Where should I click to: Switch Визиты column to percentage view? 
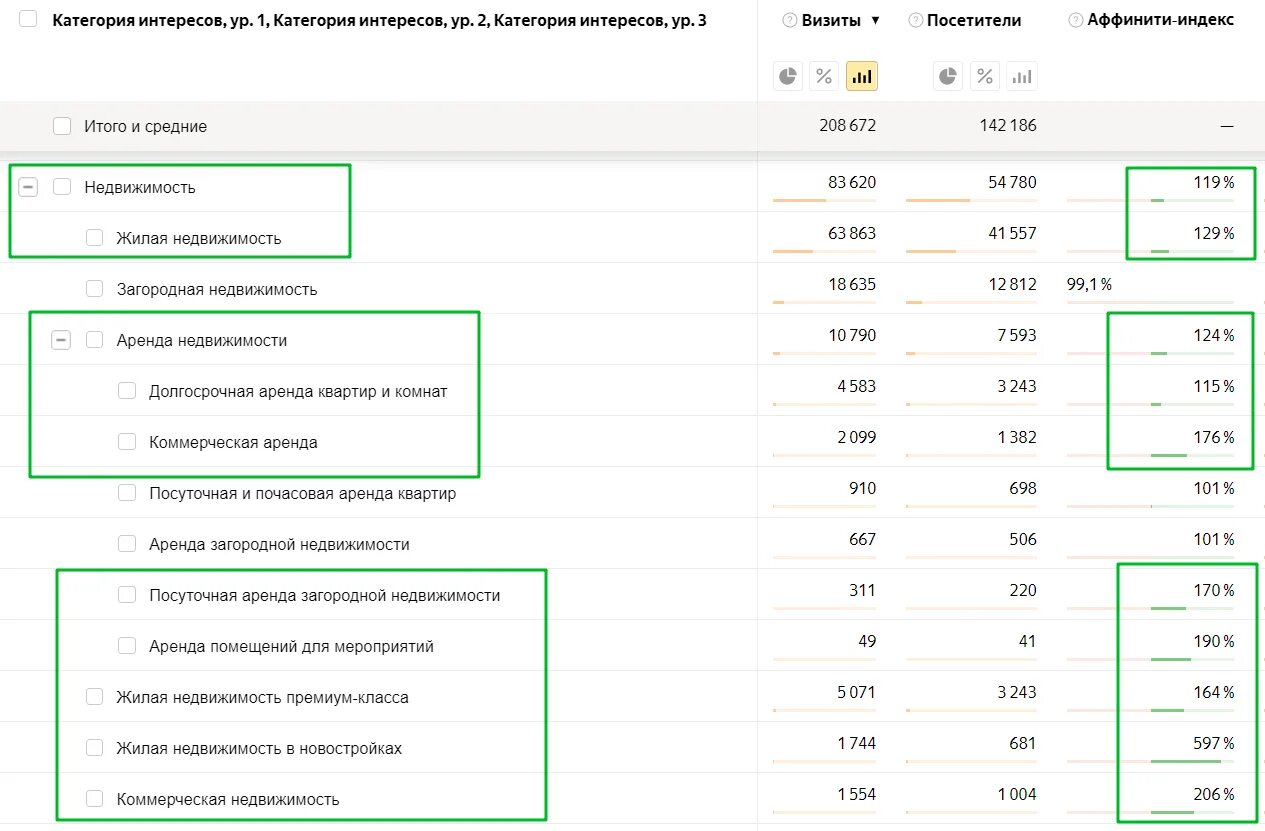[823, 75]
